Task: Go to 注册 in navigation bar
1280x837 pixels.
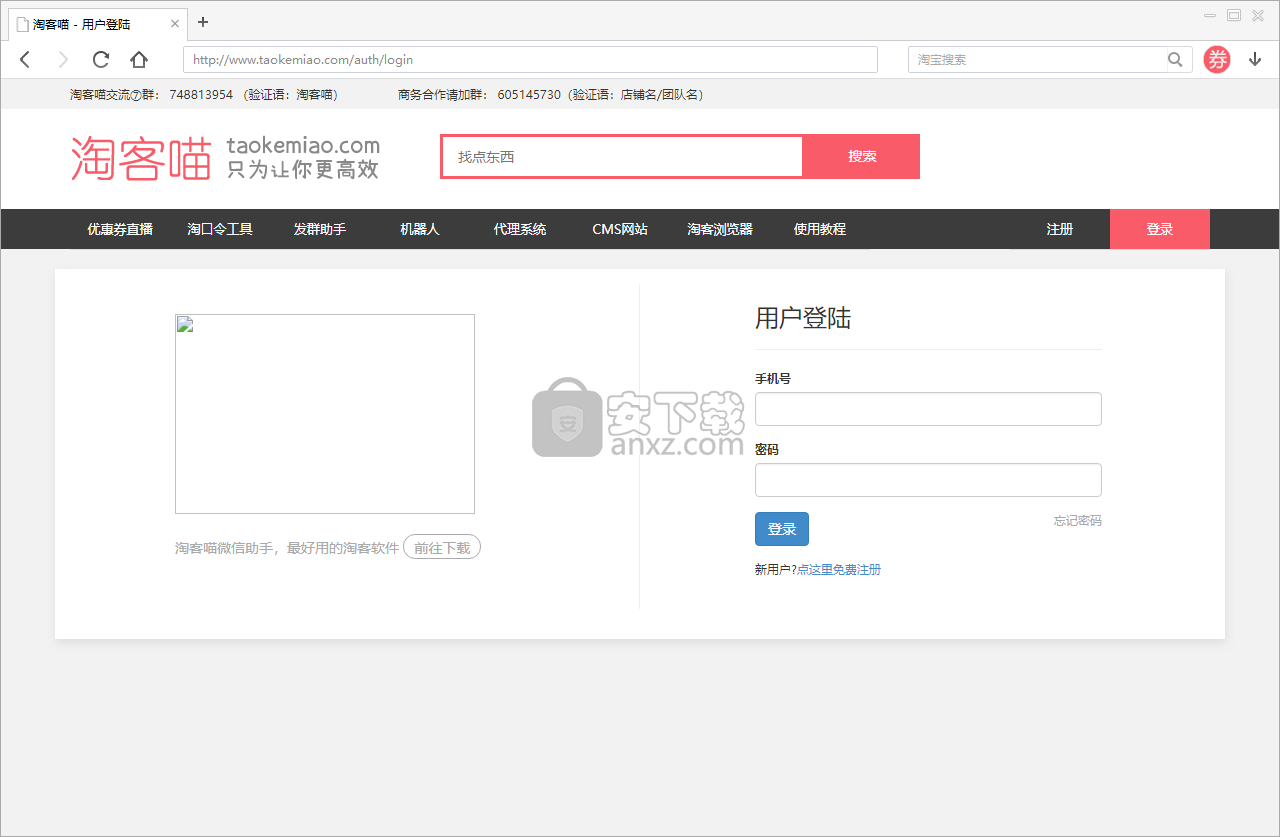Action: (x=1060, y=229)
